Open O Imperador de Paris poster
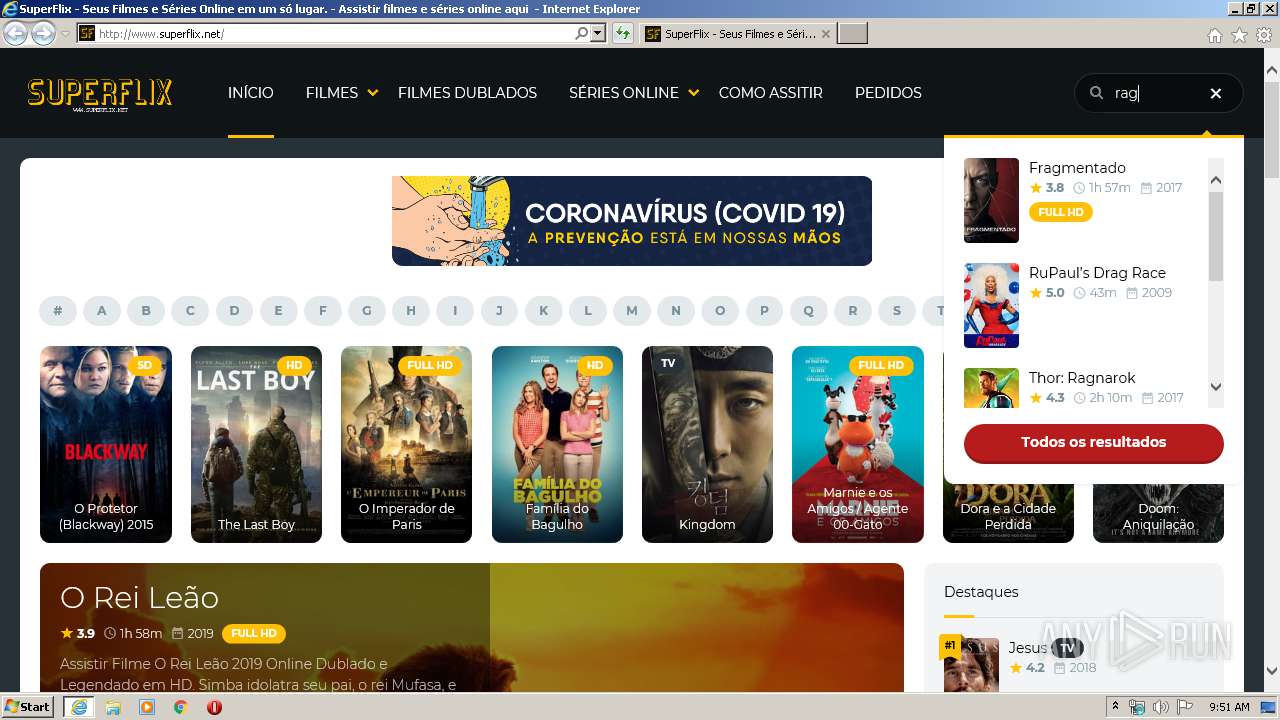The height and width of the screenshot is (720, 1280). click(x=406, y=444)
